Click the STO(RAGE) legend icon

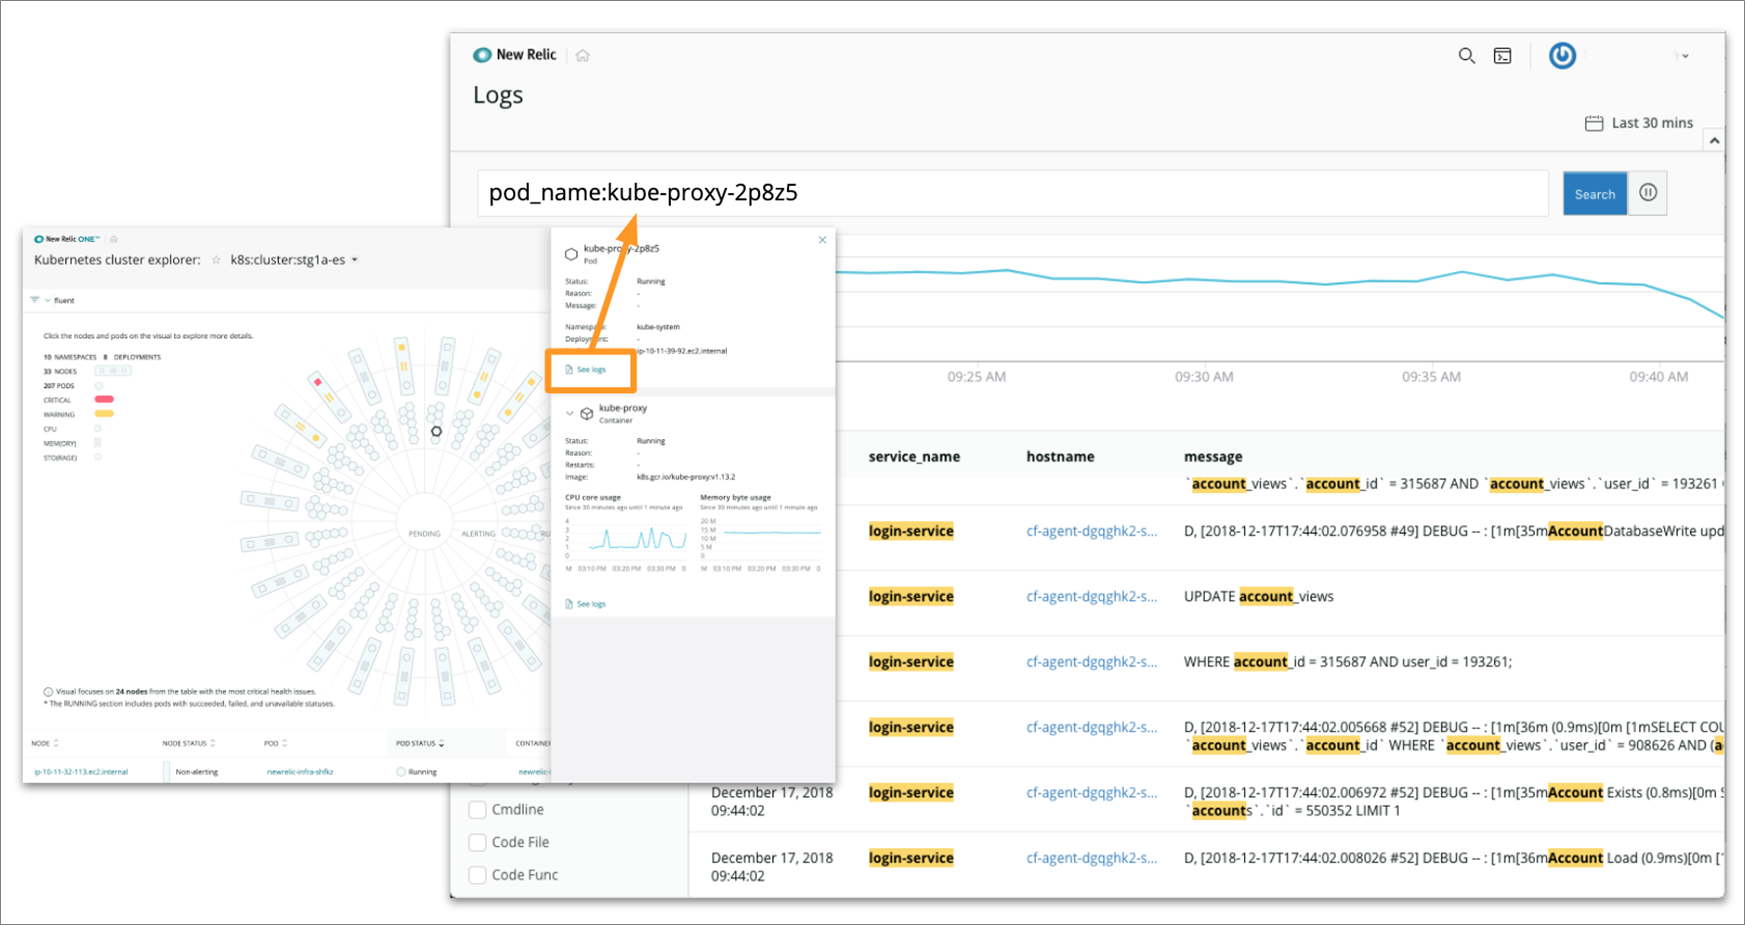click(x=98, y=457)
